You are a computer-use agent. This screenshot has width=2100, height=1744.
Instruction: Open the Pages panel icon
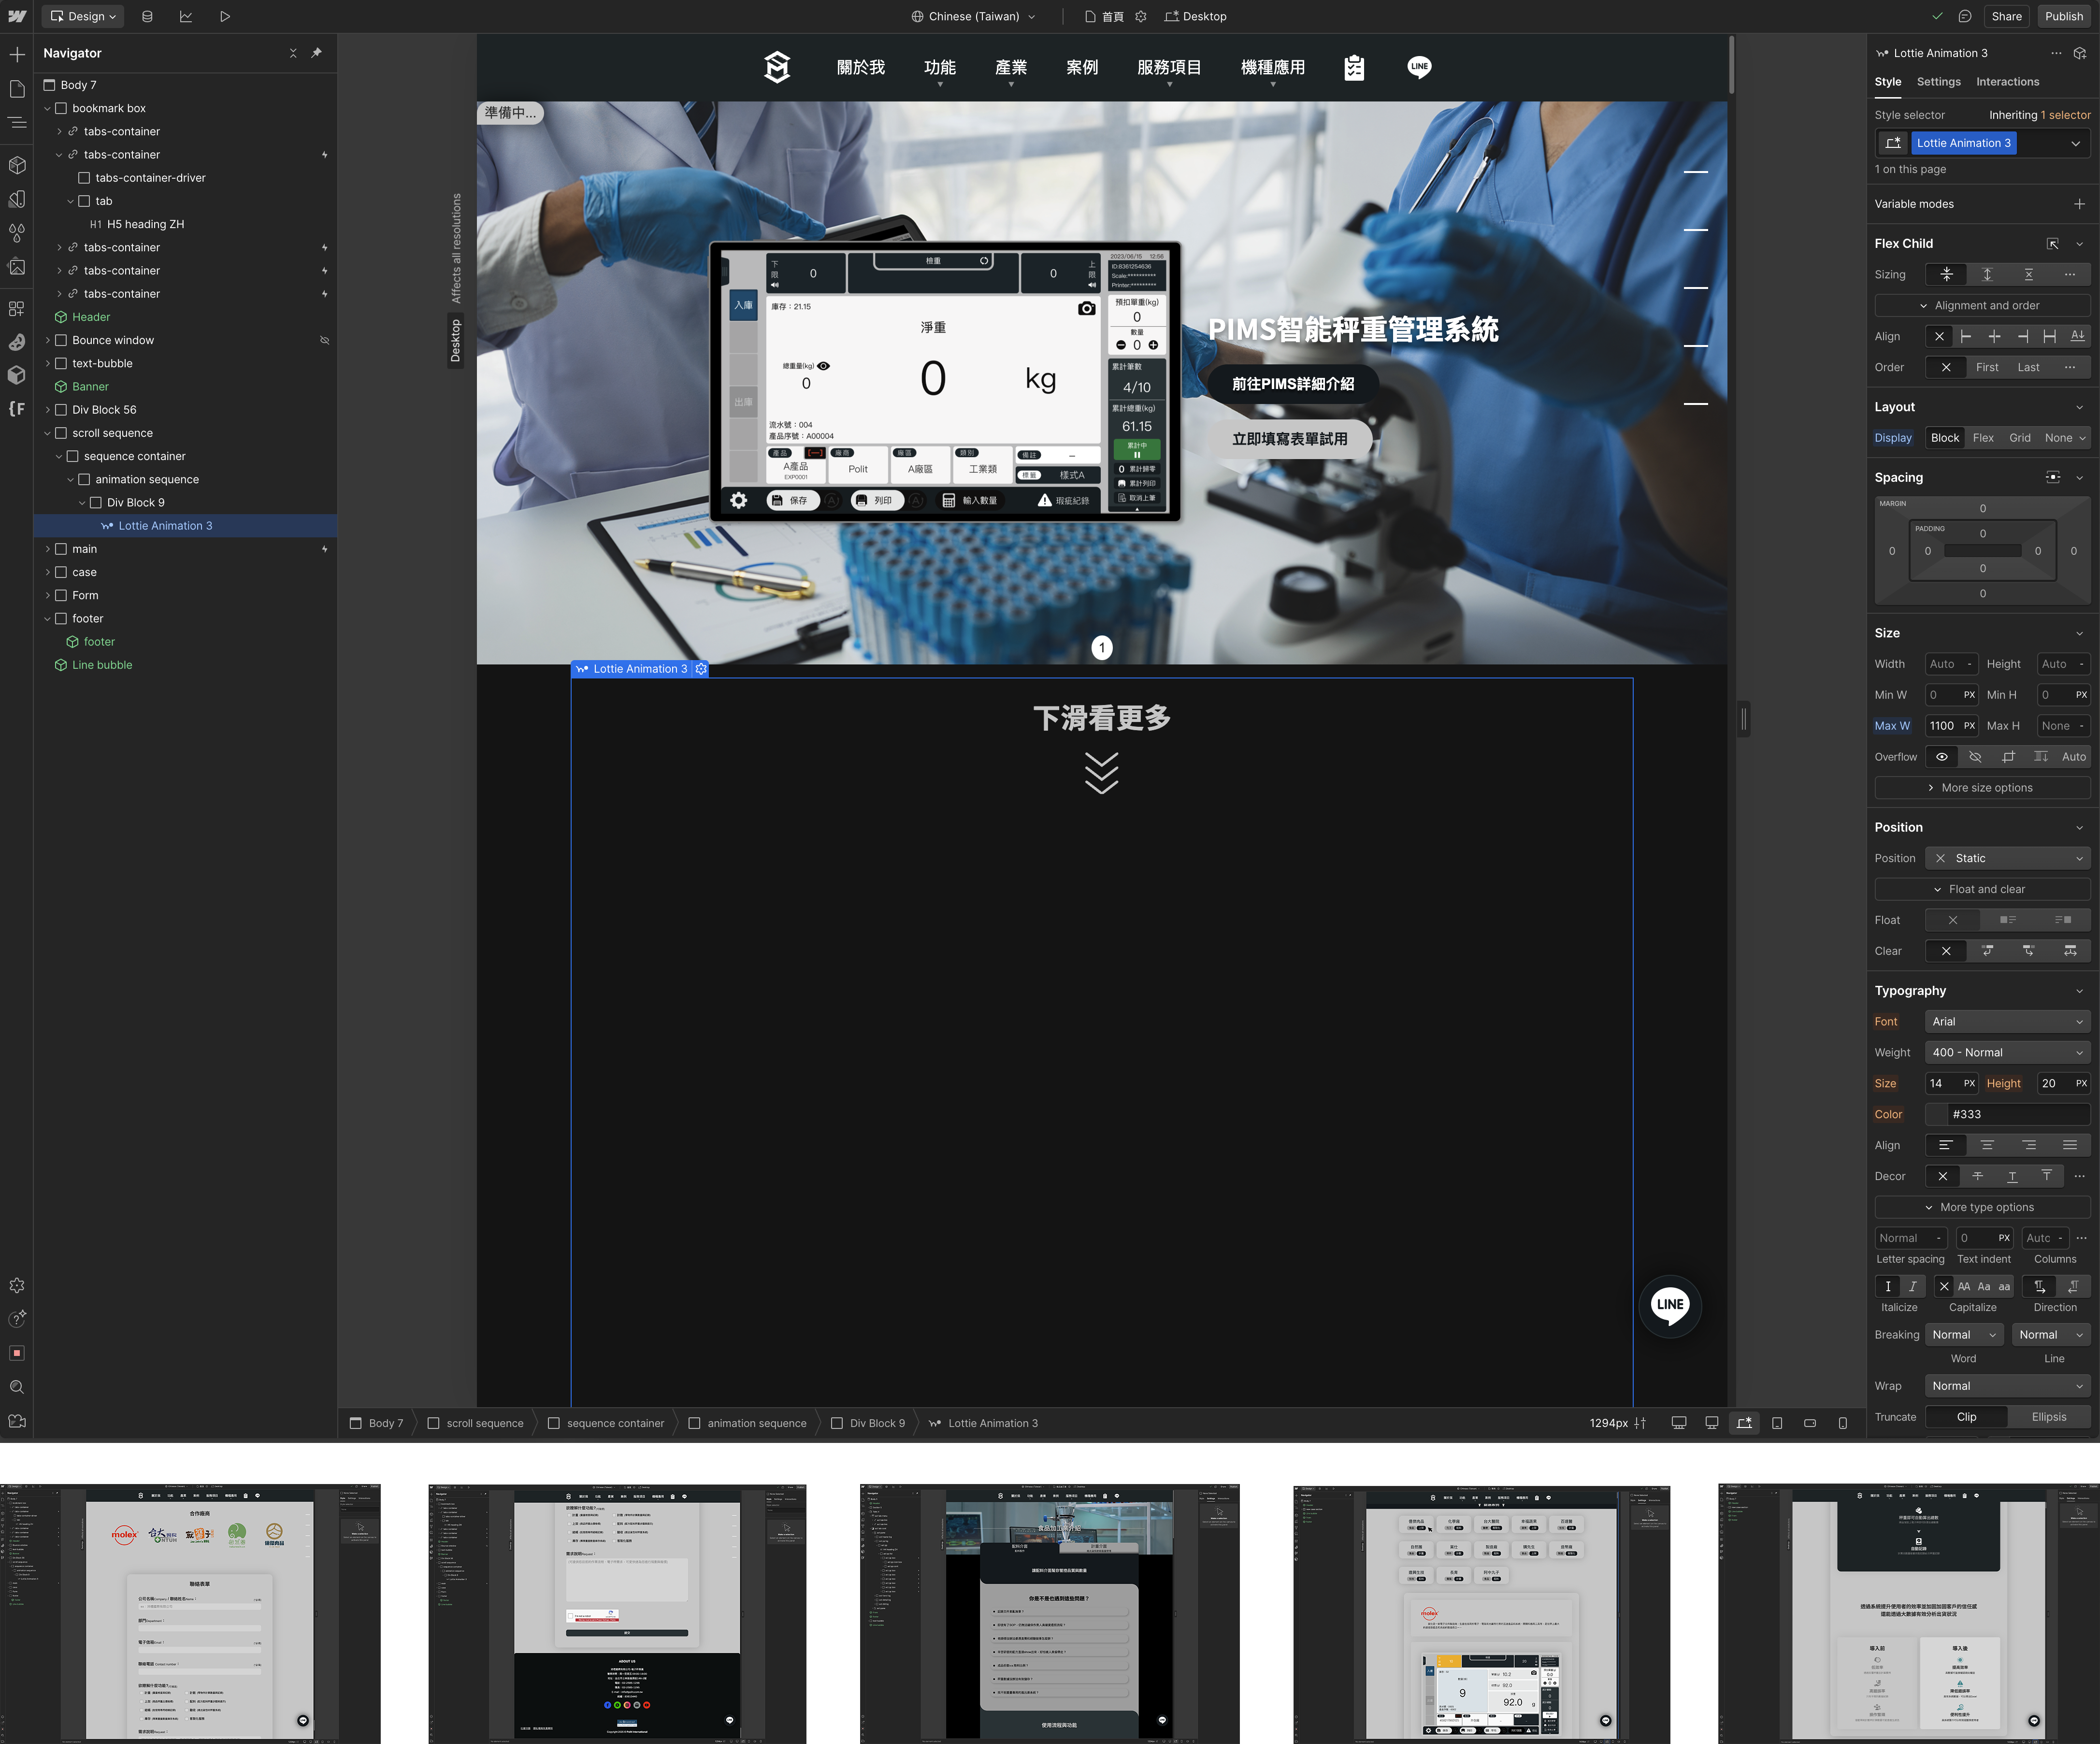(x=17, y=89)
